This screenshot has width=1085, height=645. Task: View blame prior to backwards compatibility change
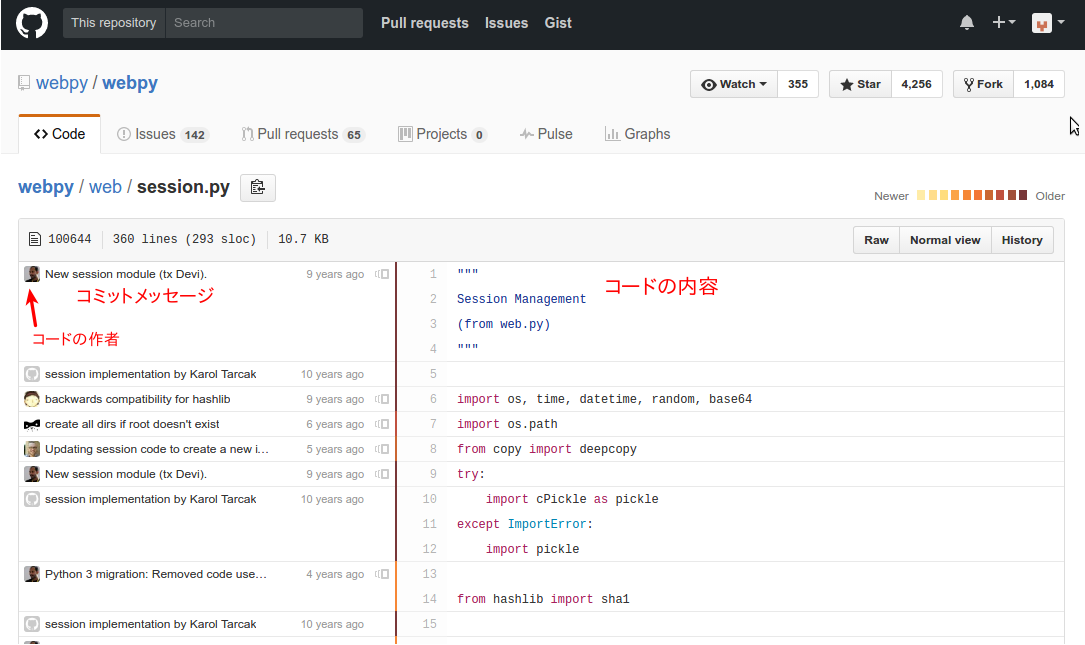point(382,399)
